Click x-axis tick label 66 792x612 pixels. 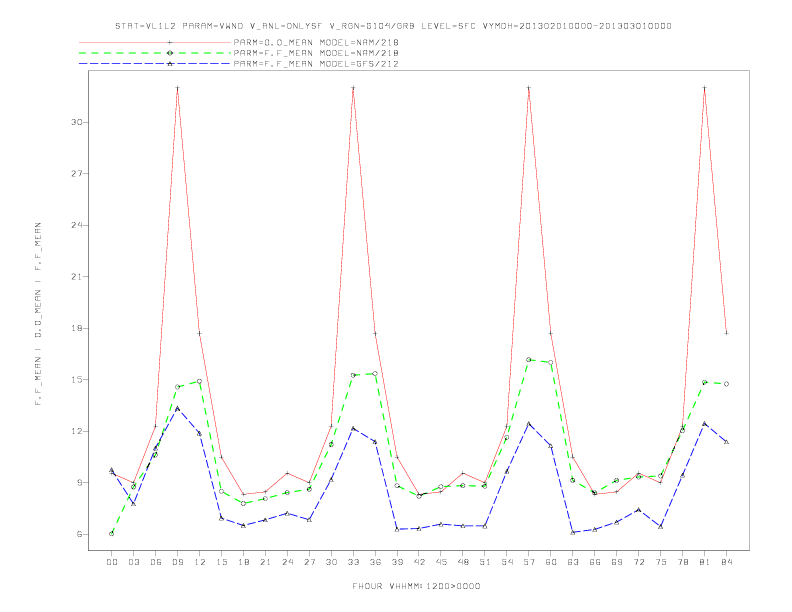pyautogui.click(x=595, y=562)
